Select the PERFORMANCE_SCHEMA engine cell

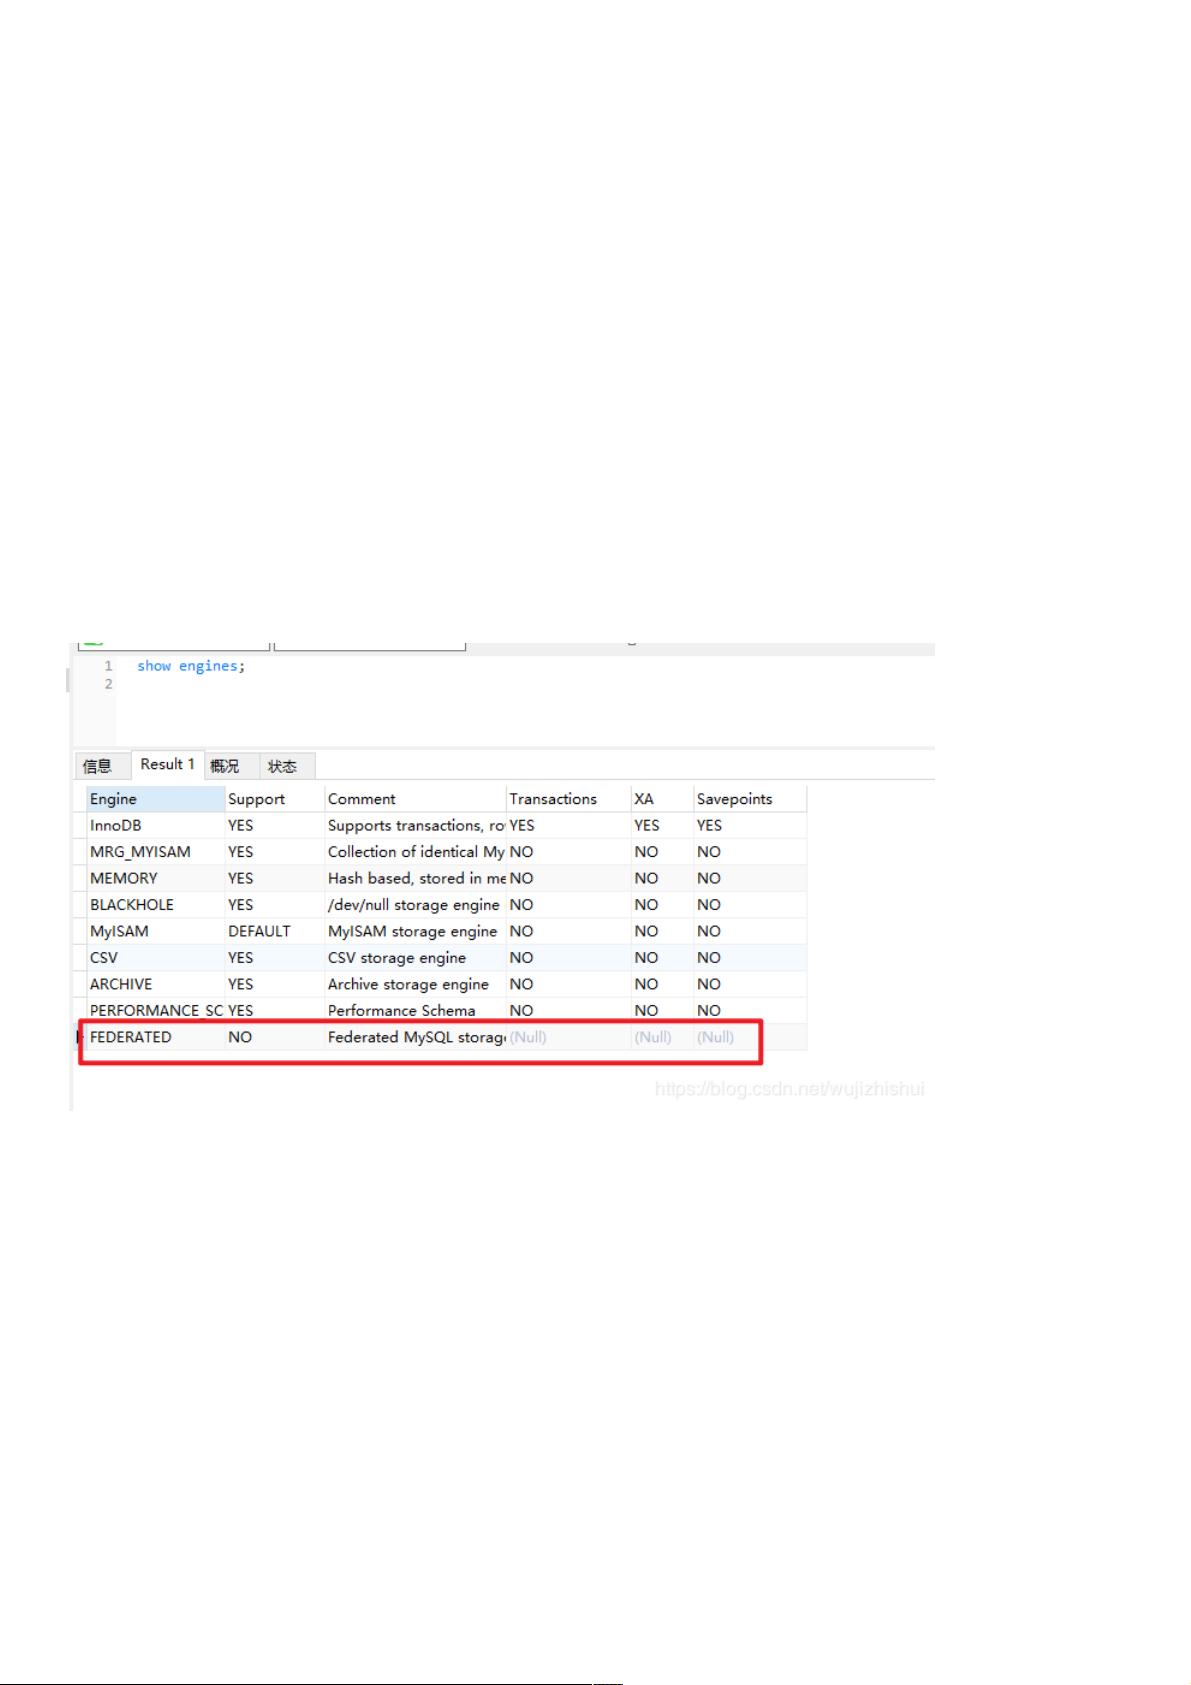pyautogui.click(x=155, y=1011)
